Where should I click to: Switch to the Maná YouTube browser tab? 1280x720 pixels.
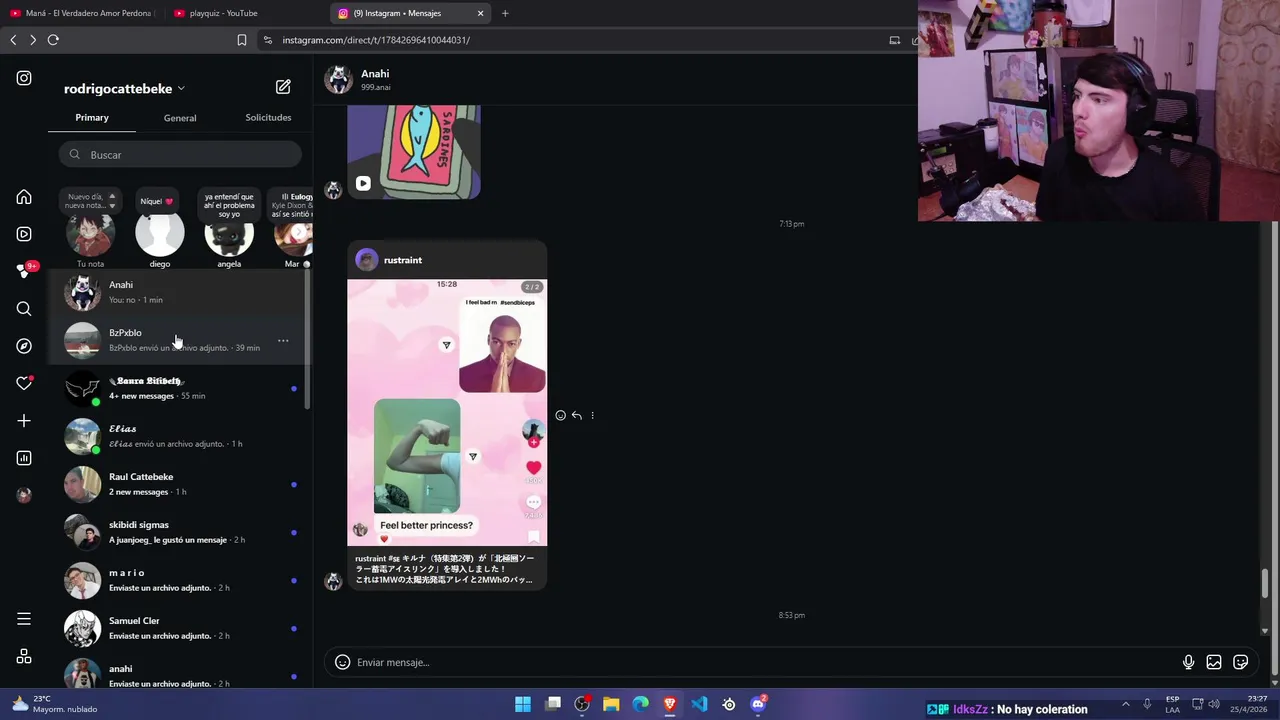(x=81, y=13)
